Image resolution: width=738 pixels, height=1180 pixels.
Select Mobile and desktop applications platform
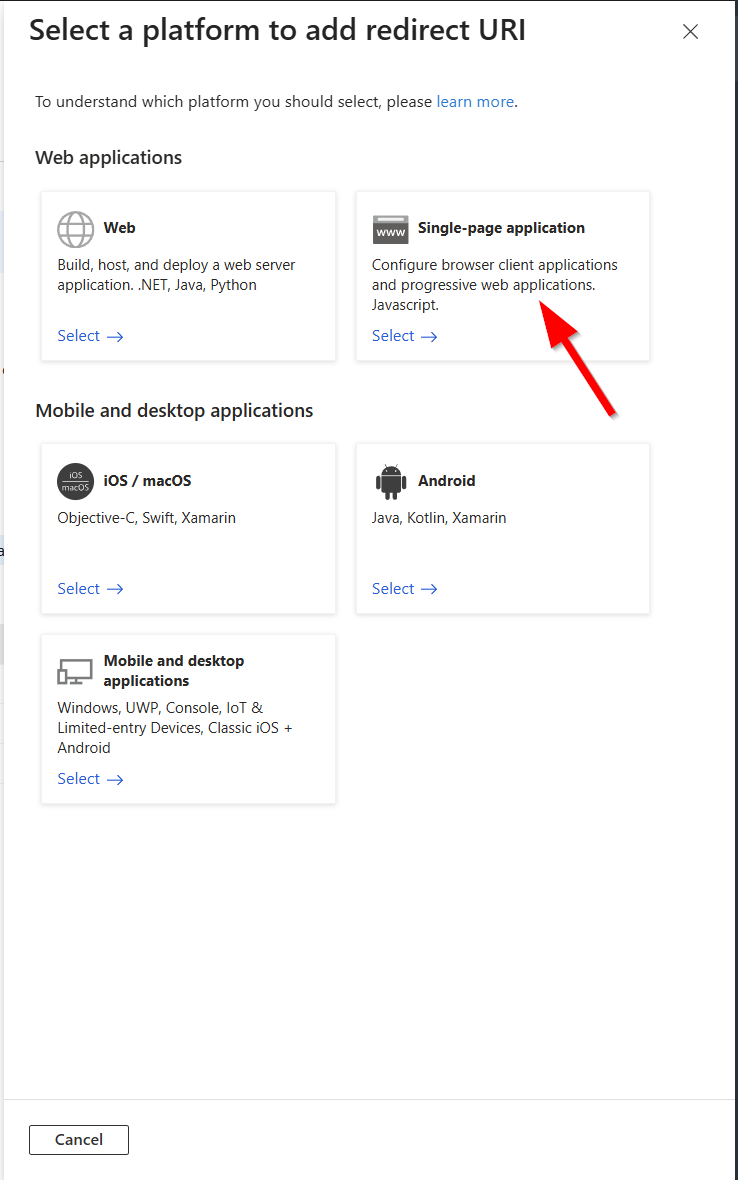click(90, 779)
